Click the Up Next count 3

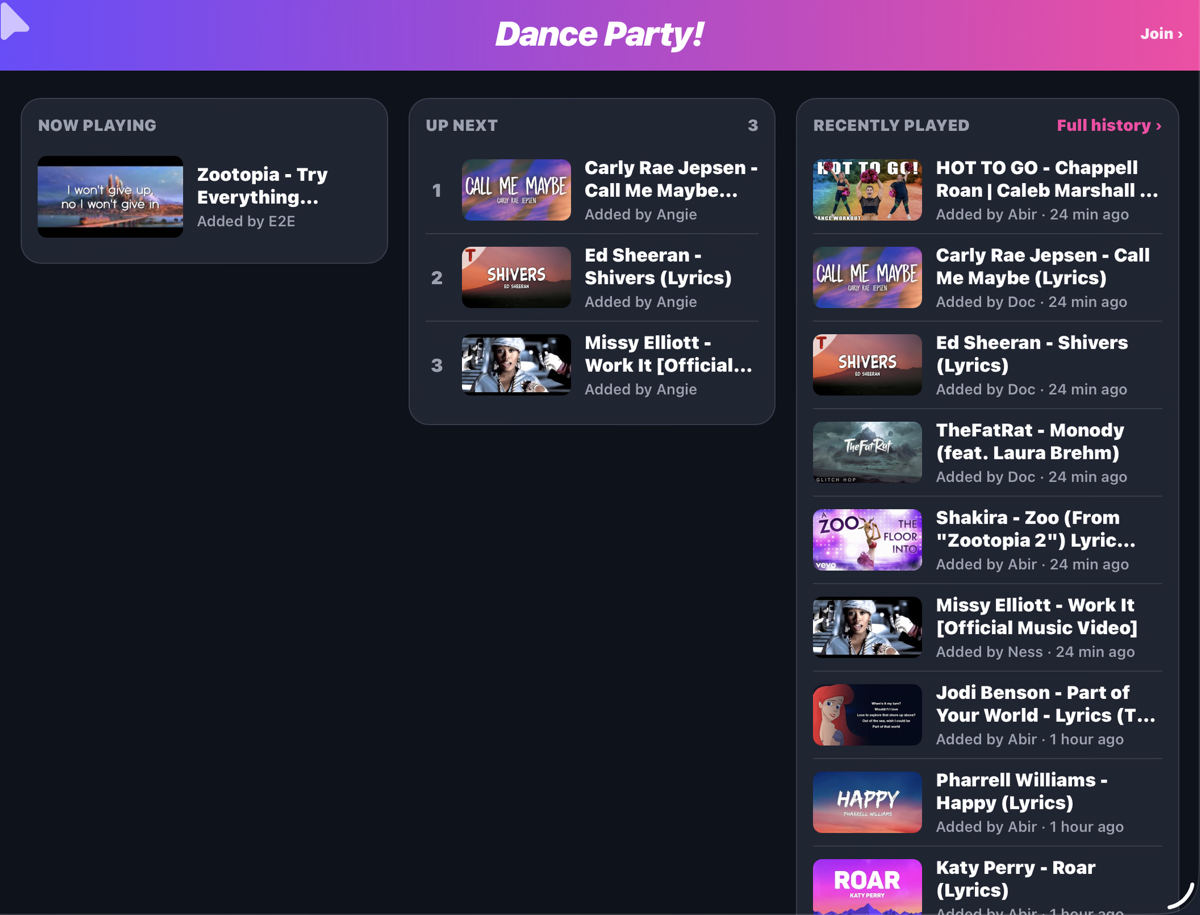[x=753, y=126]
